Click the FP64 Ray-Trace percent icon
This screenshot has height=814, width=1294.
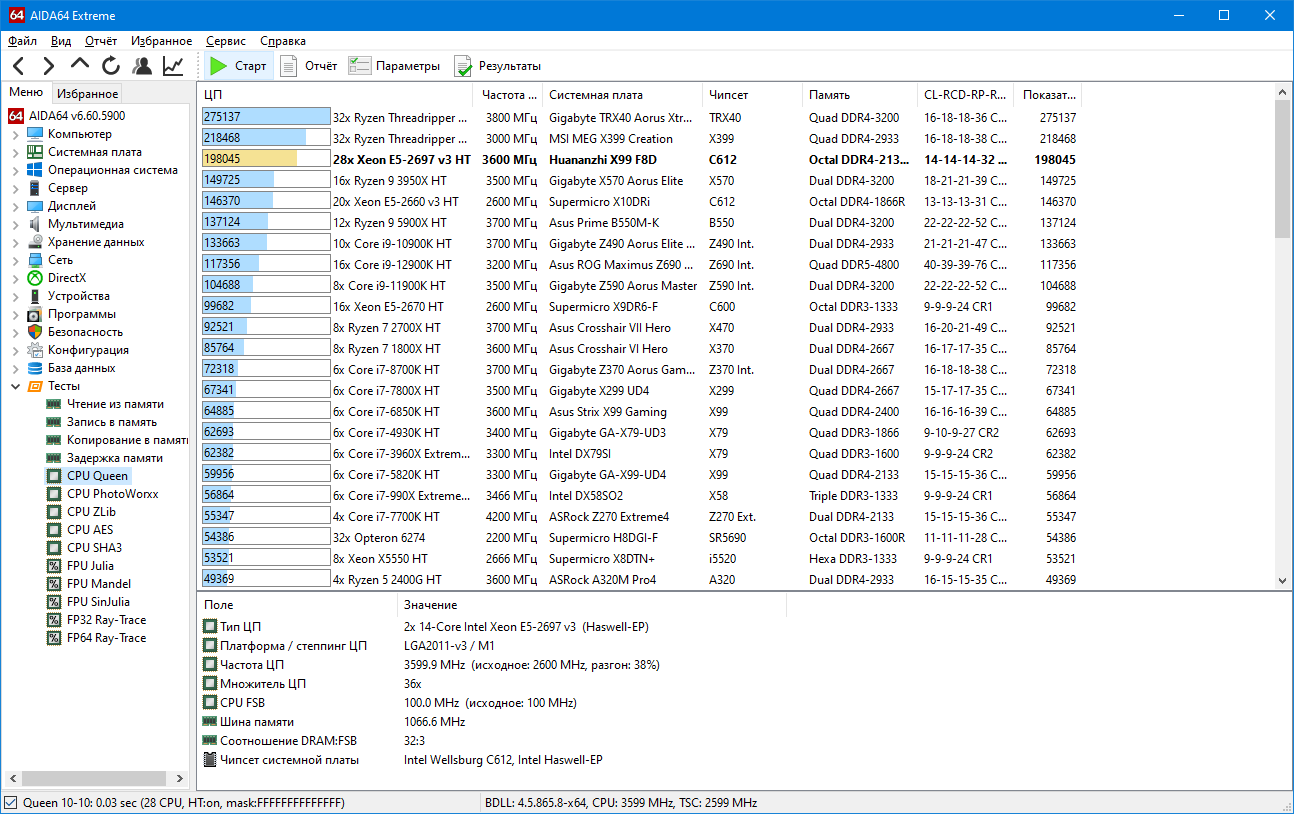(x=54, y=638)
